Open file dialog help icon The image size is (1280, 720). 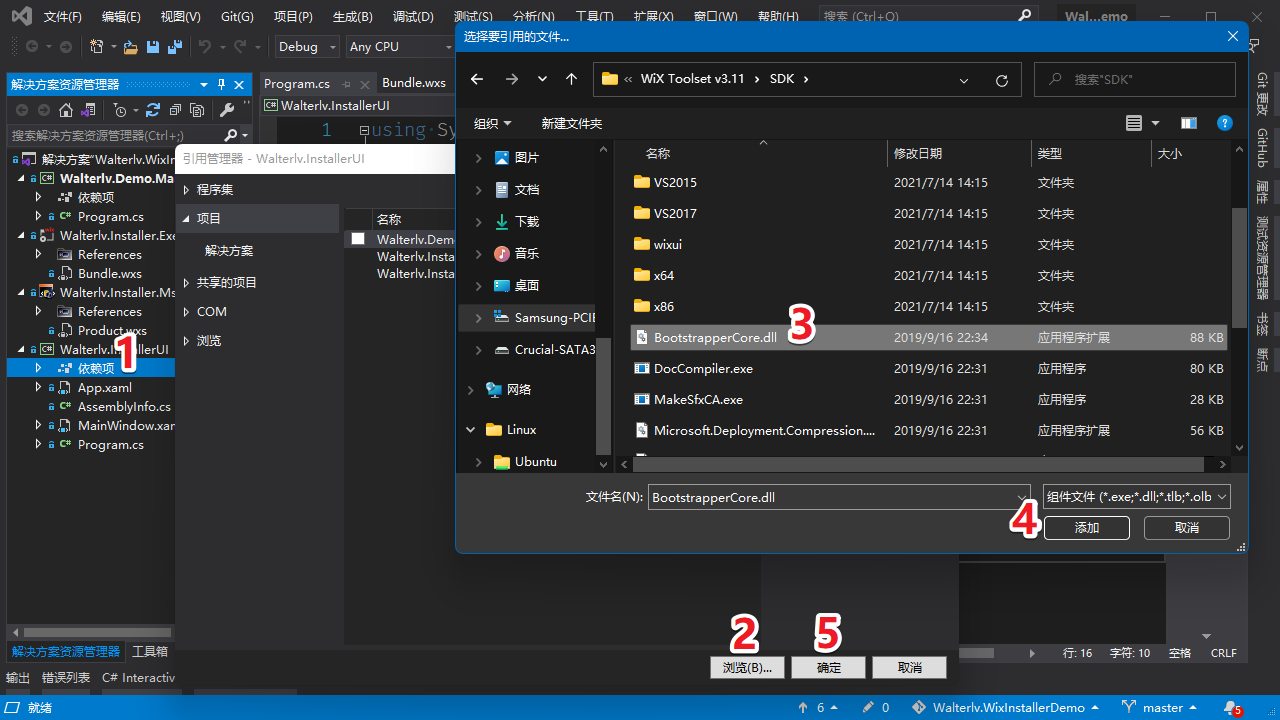coord(1224,123)
